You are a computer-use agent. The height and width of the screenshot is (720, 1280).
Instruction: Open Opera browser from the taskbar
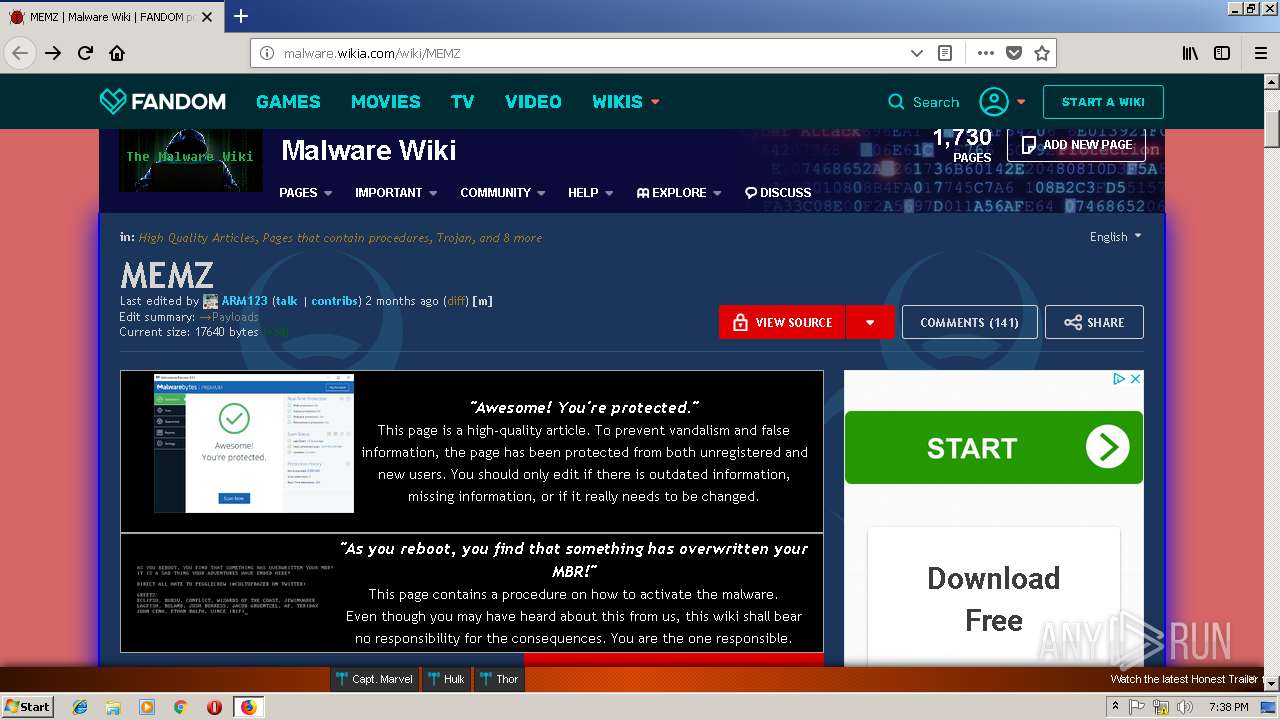pos(214,707)
